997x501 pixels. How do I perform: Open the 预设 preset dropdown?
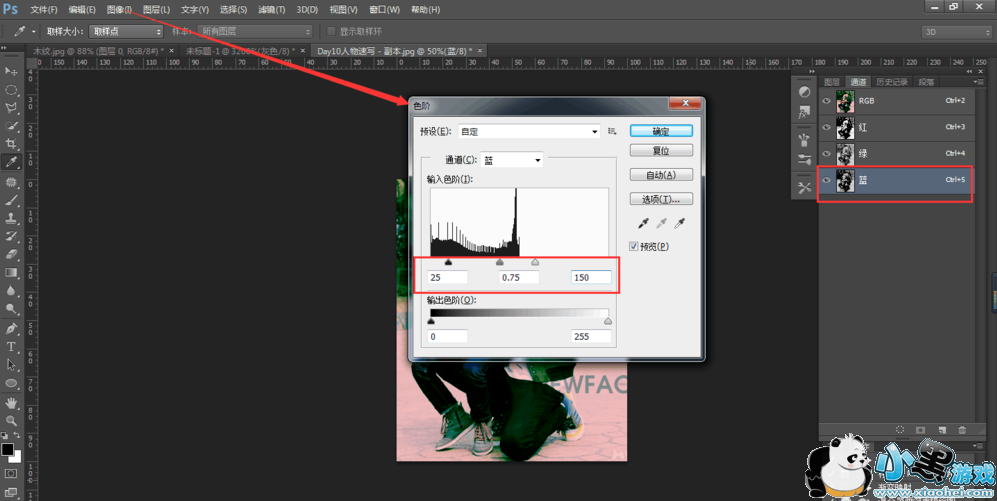point(529,132)
